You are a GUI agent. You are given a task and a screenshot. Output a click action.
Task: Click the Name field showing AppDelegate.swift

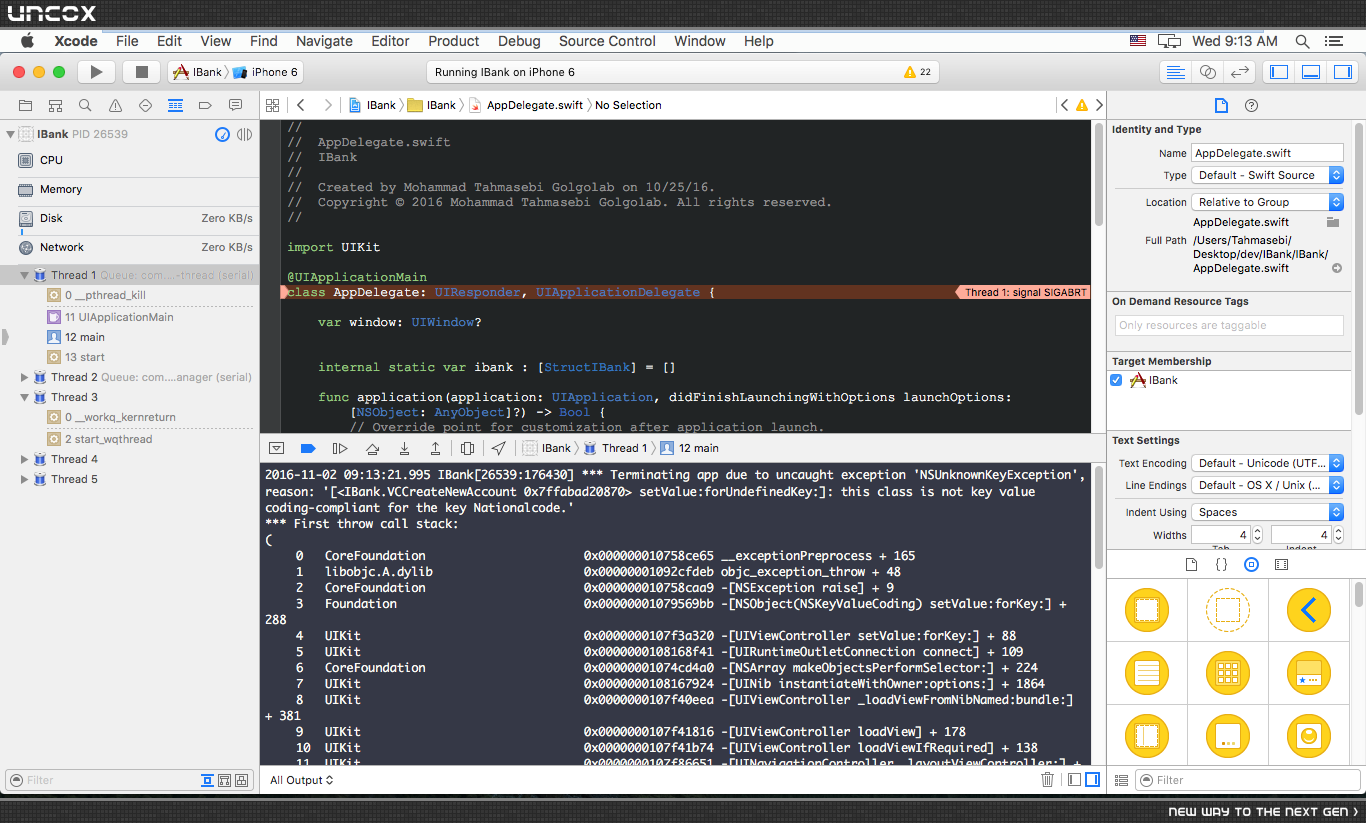point(1267,153)
